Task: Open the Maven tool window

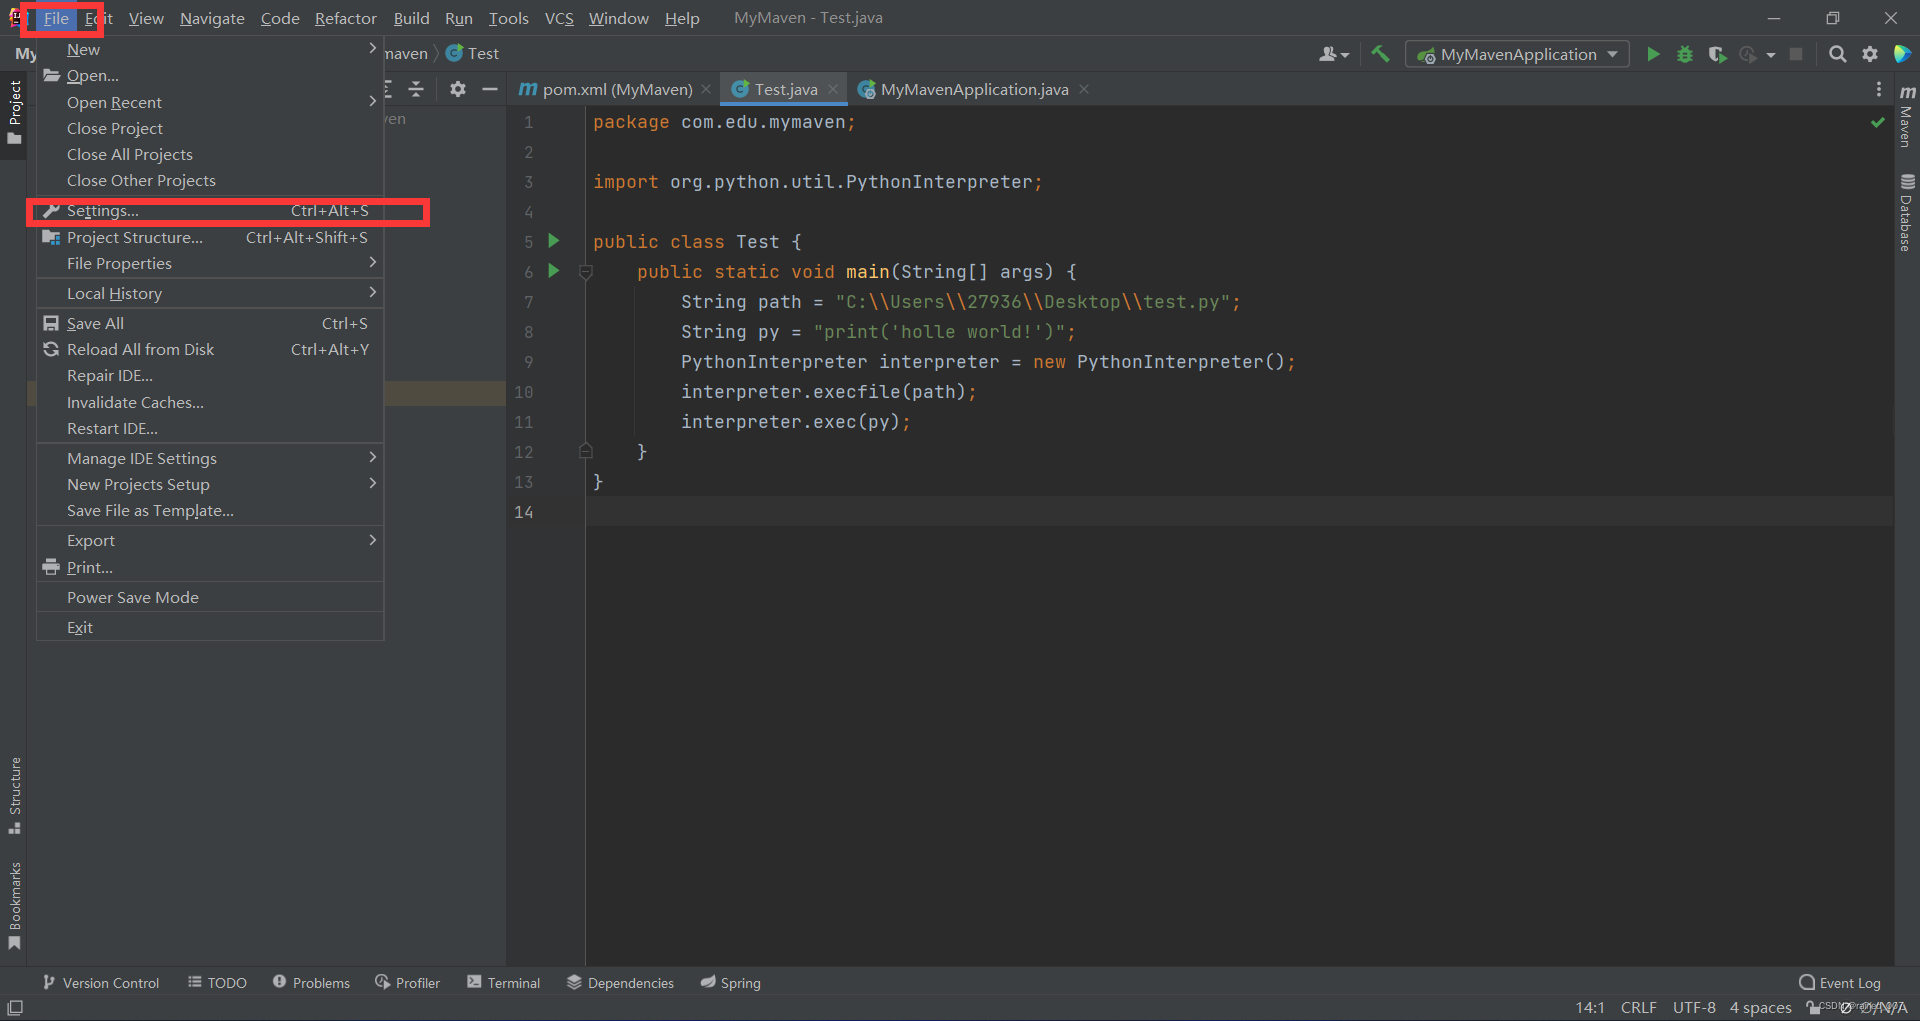Action: (x=1907, y=116)
